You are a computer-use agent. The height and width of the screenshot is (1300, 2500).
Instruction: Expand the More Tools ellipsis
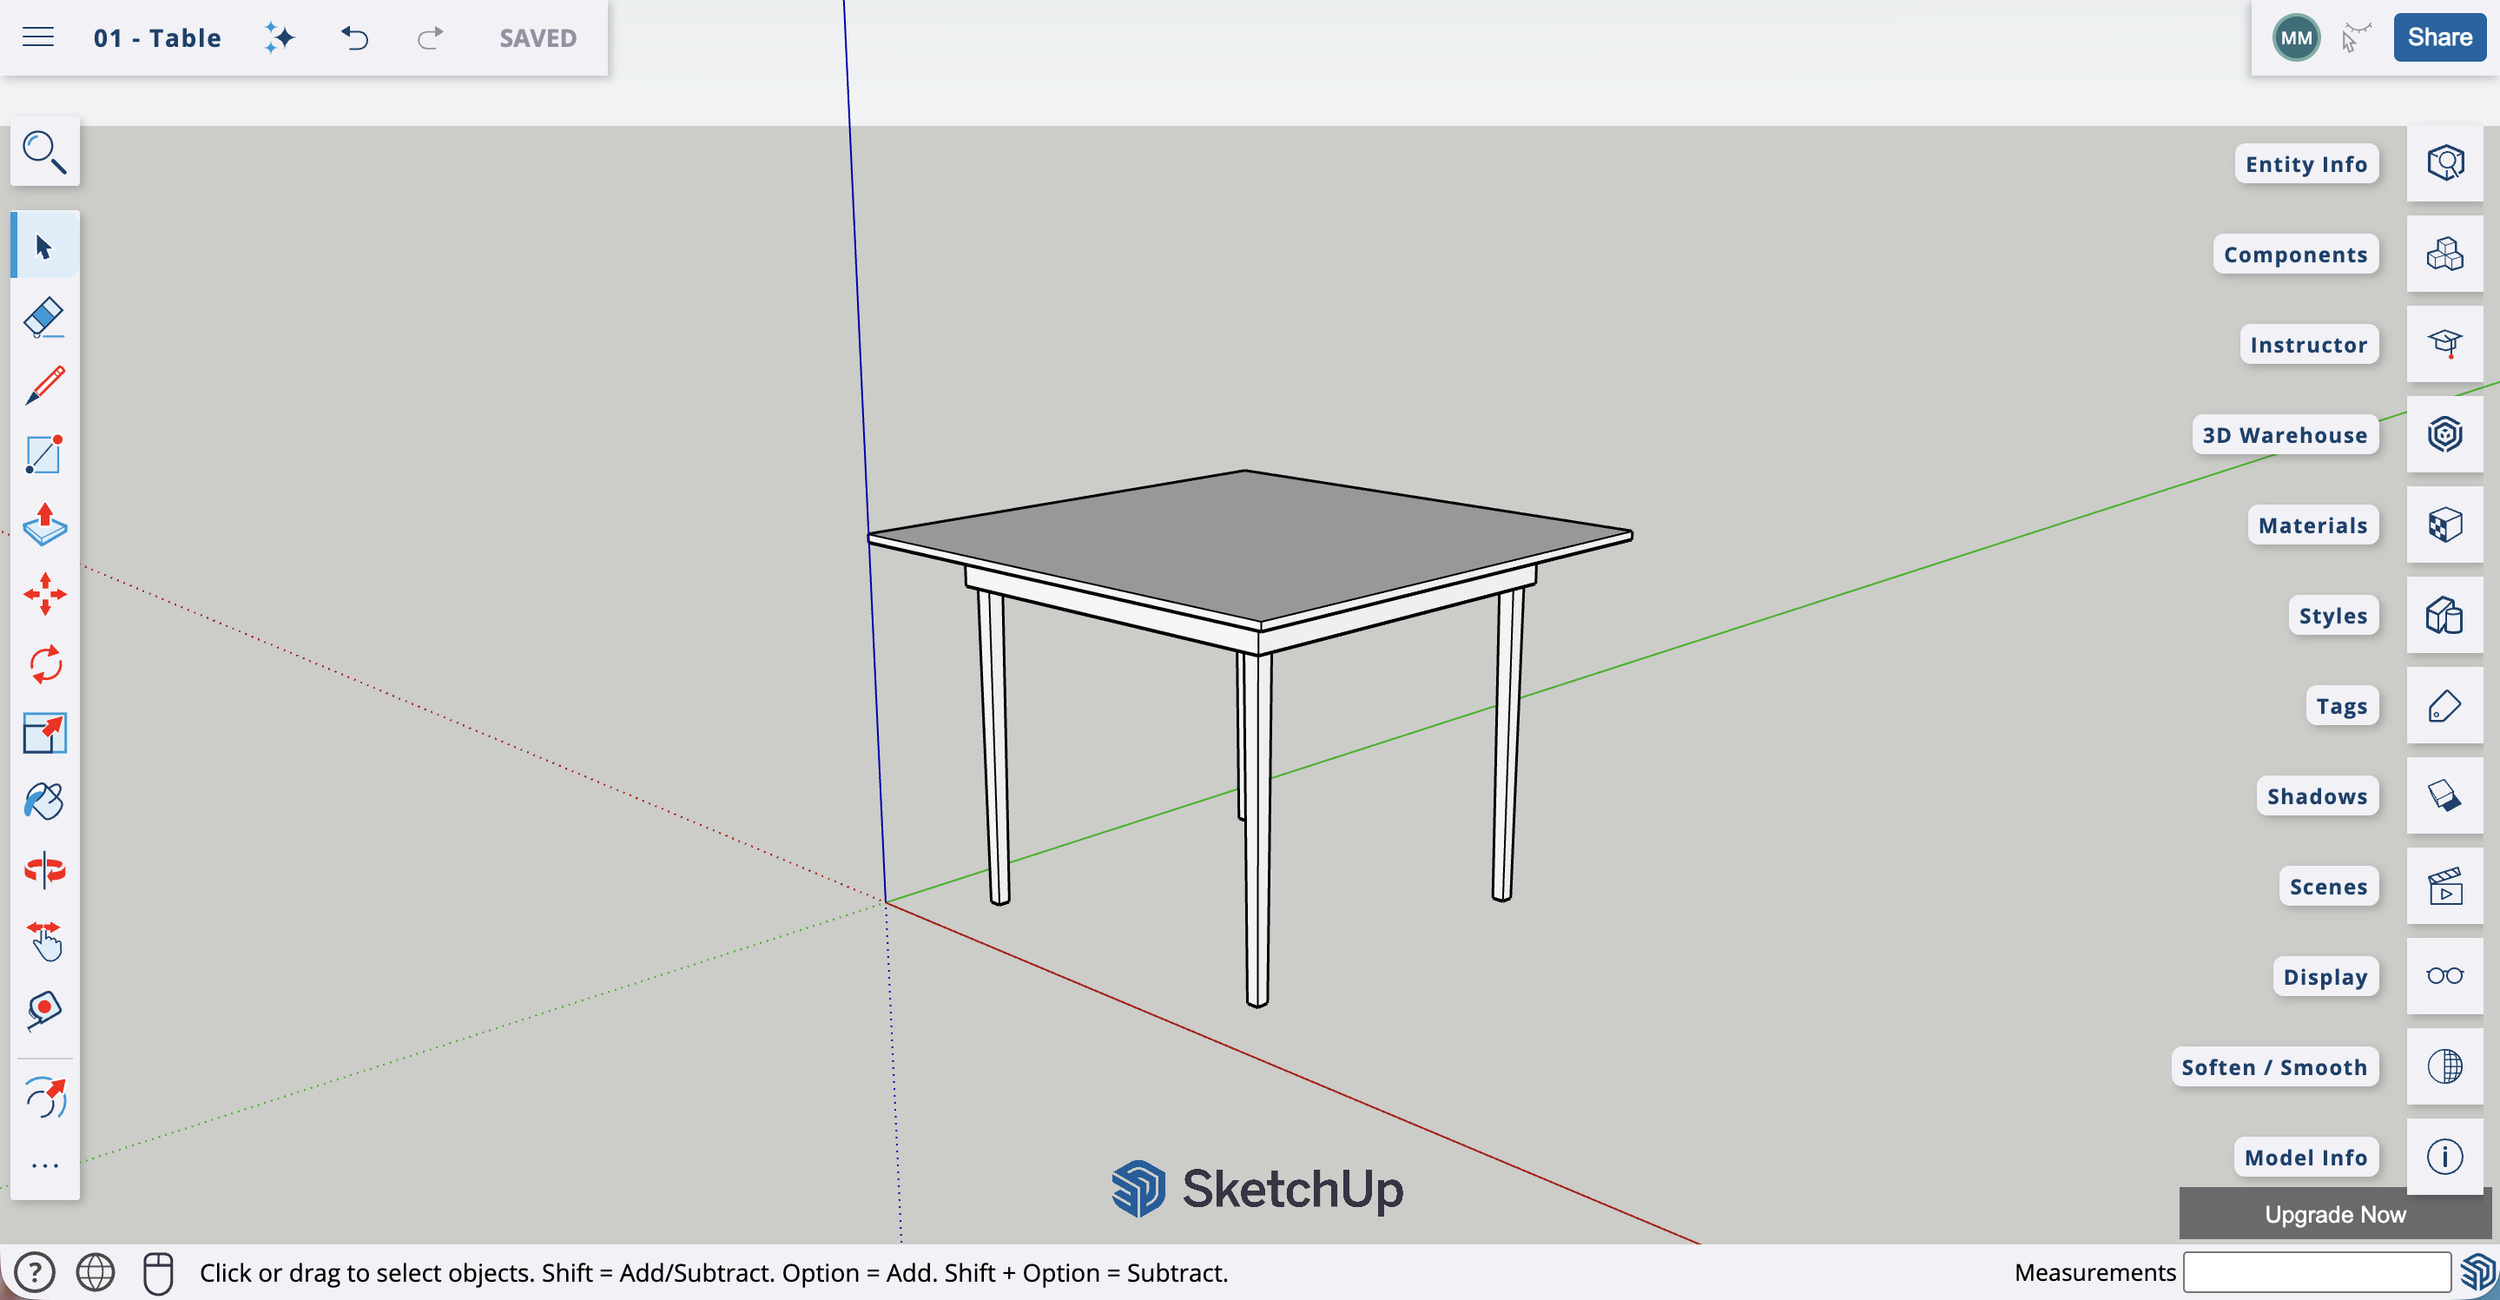44,1164
